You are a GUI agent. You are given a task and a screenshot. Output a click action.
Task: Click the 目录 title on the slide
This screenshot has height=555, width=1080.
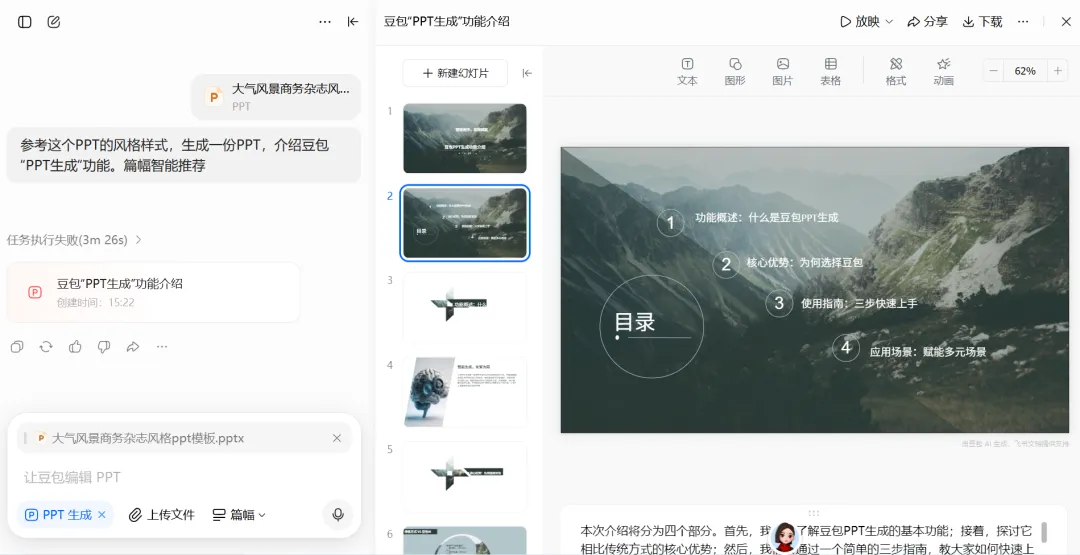click(x=635, y=322)
